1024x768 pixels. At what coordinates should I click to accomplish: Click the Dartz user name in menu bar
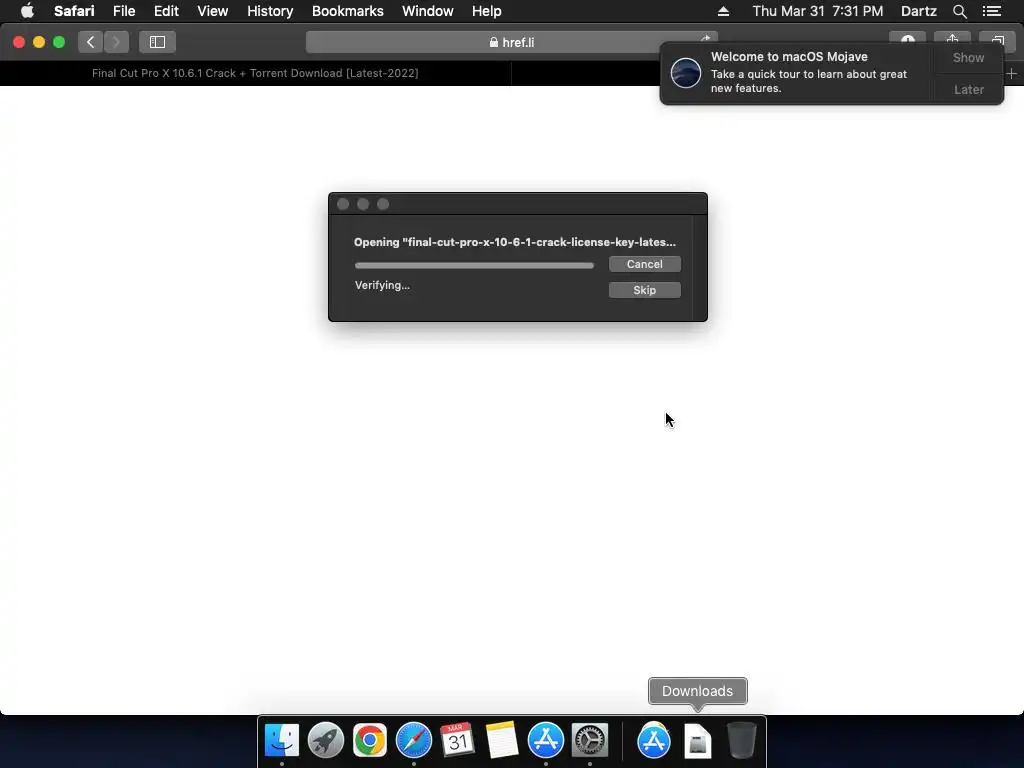coord(918,11)
